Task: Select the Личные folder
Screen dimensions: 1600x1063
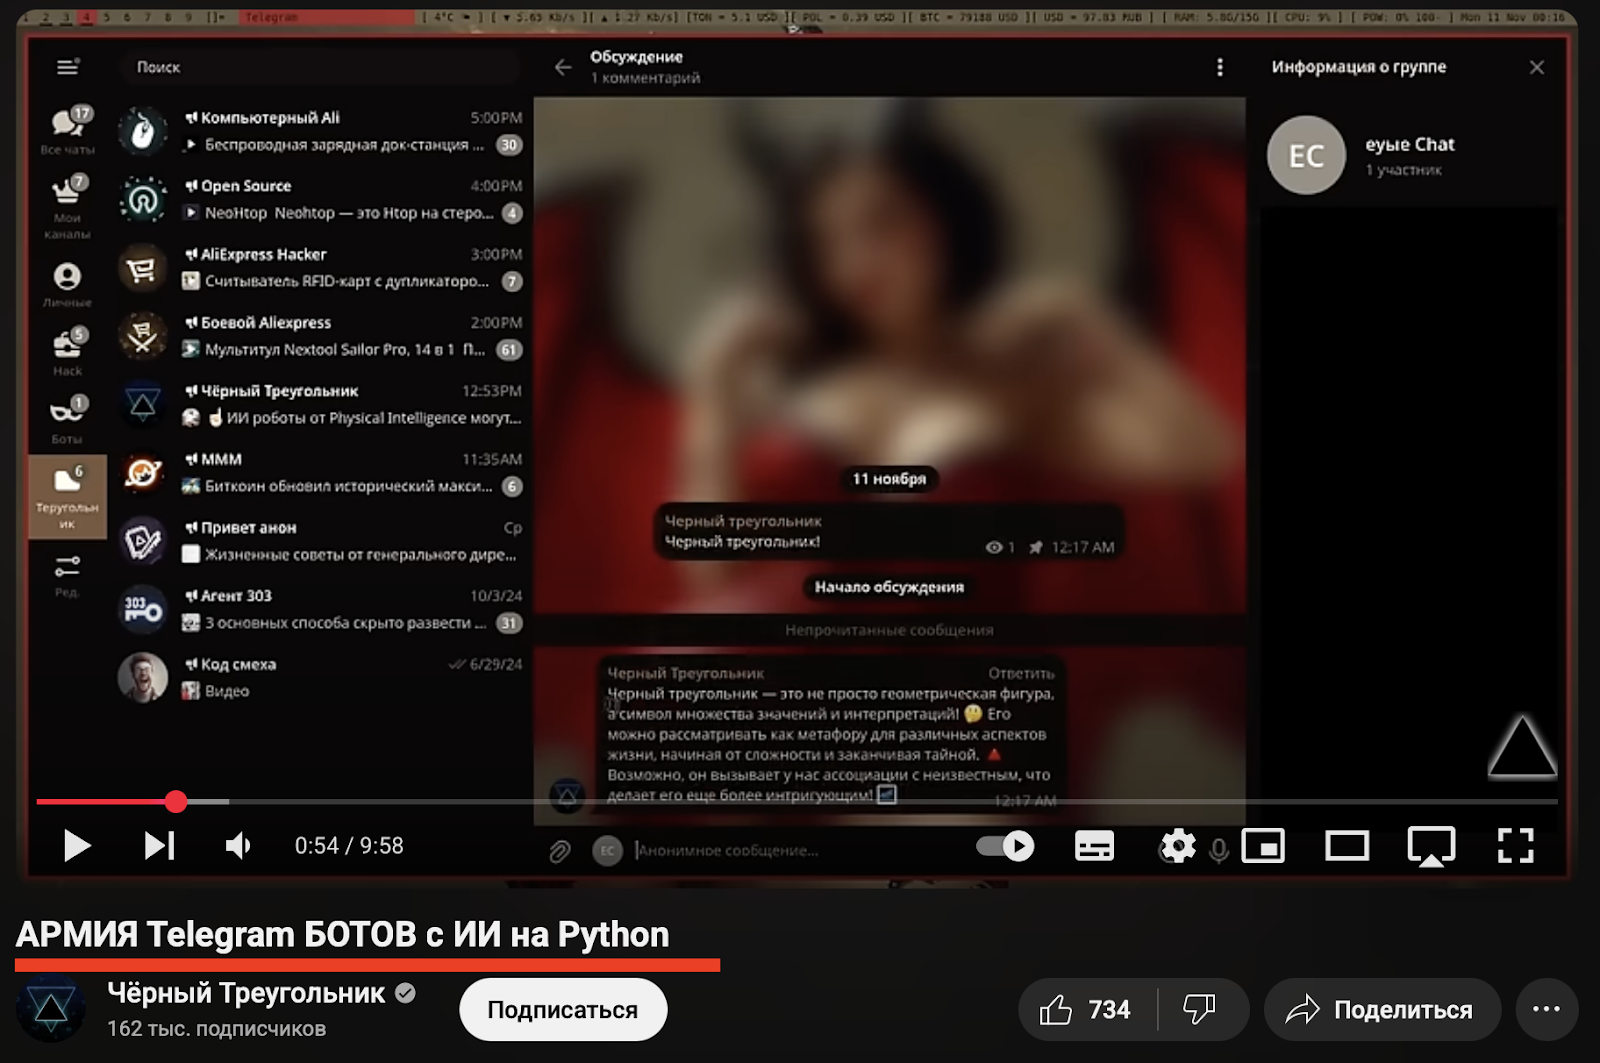Action: [x=67, y=283]
